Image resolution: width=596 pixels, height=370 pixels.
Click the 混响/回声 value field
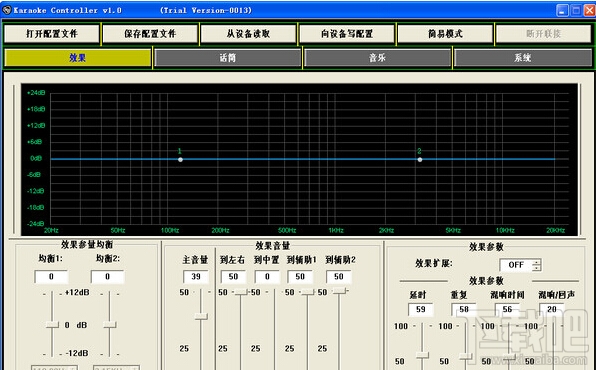pyautogui.click(x=552, y=309)
